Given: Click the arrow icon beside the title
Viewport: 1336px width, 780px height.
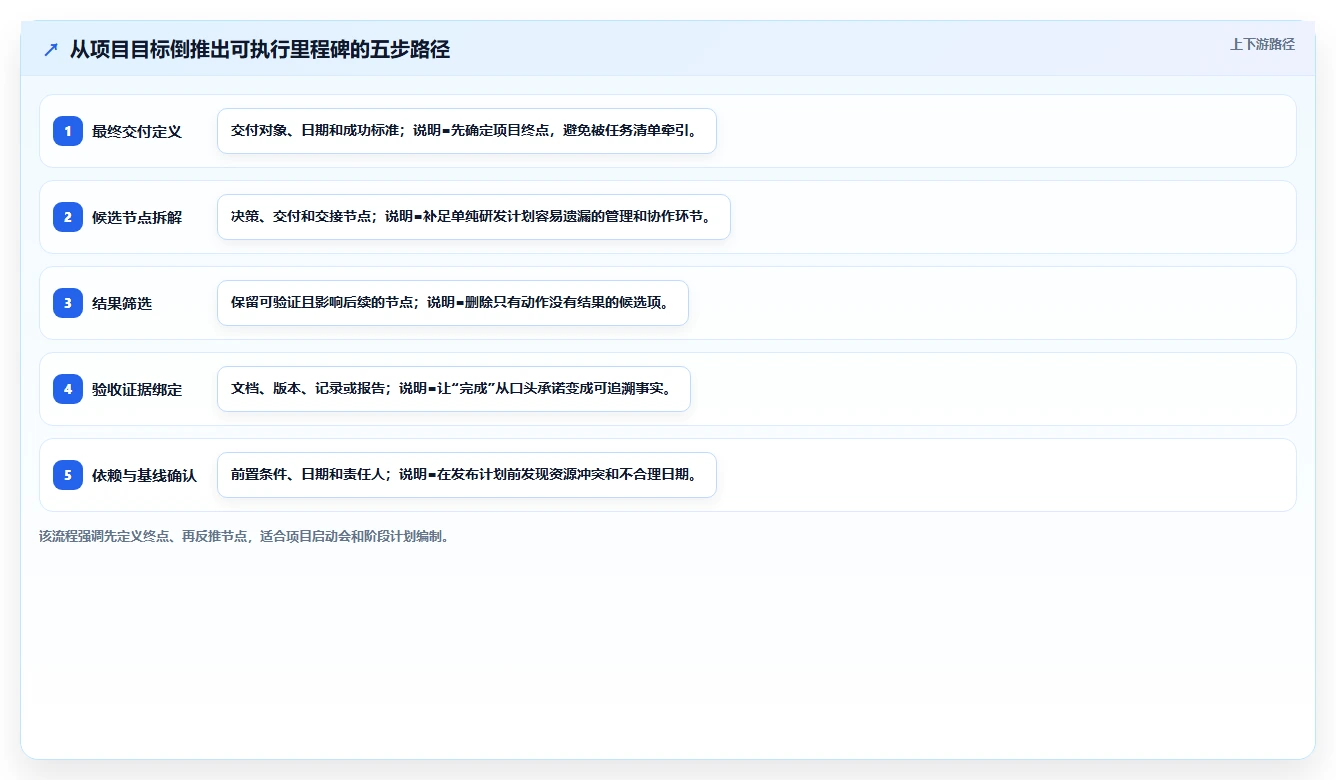Looking at the screenshot, I should (x=51, y=50).
